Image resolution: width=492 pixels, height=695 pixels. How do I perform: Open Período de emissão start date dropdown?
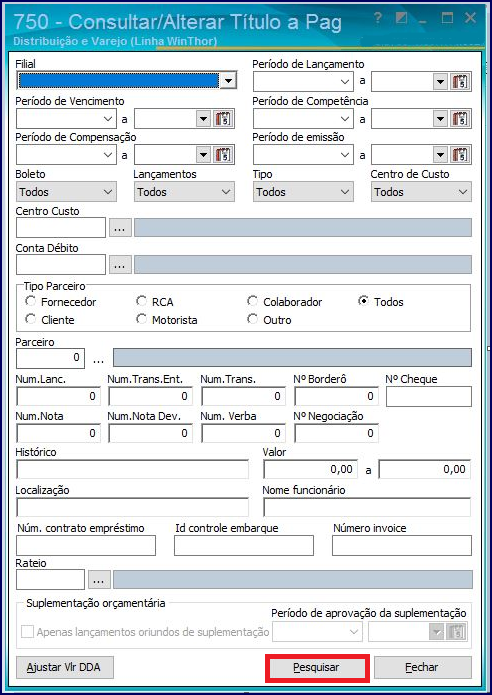click(345, 155)
